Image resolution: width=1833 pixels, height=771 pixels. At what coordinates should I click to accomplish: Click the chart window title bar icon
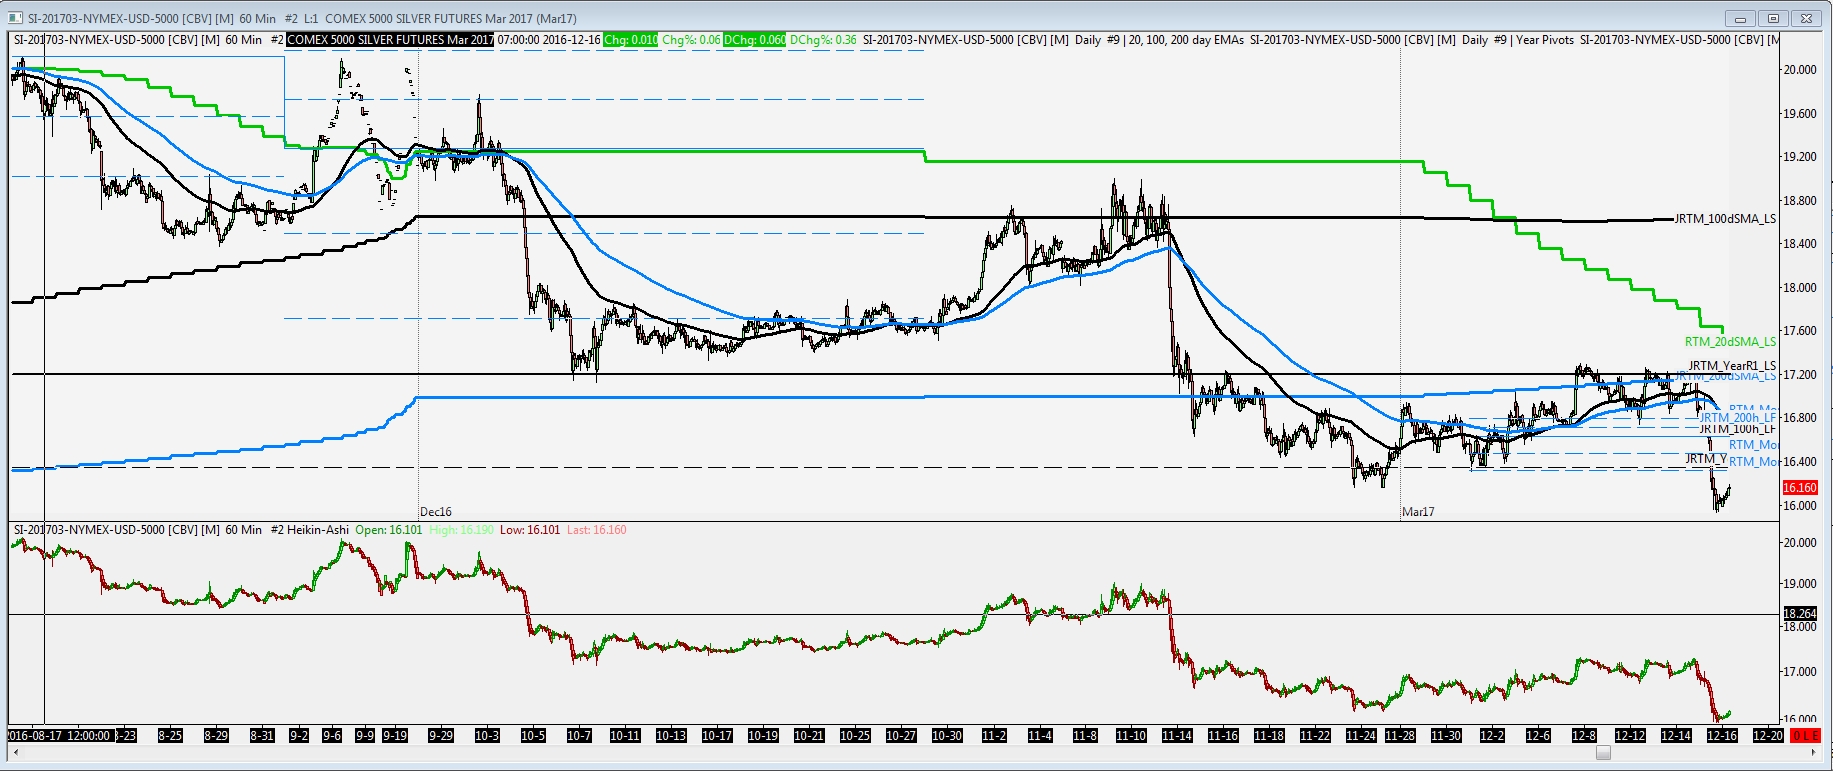tap(16, 18)
